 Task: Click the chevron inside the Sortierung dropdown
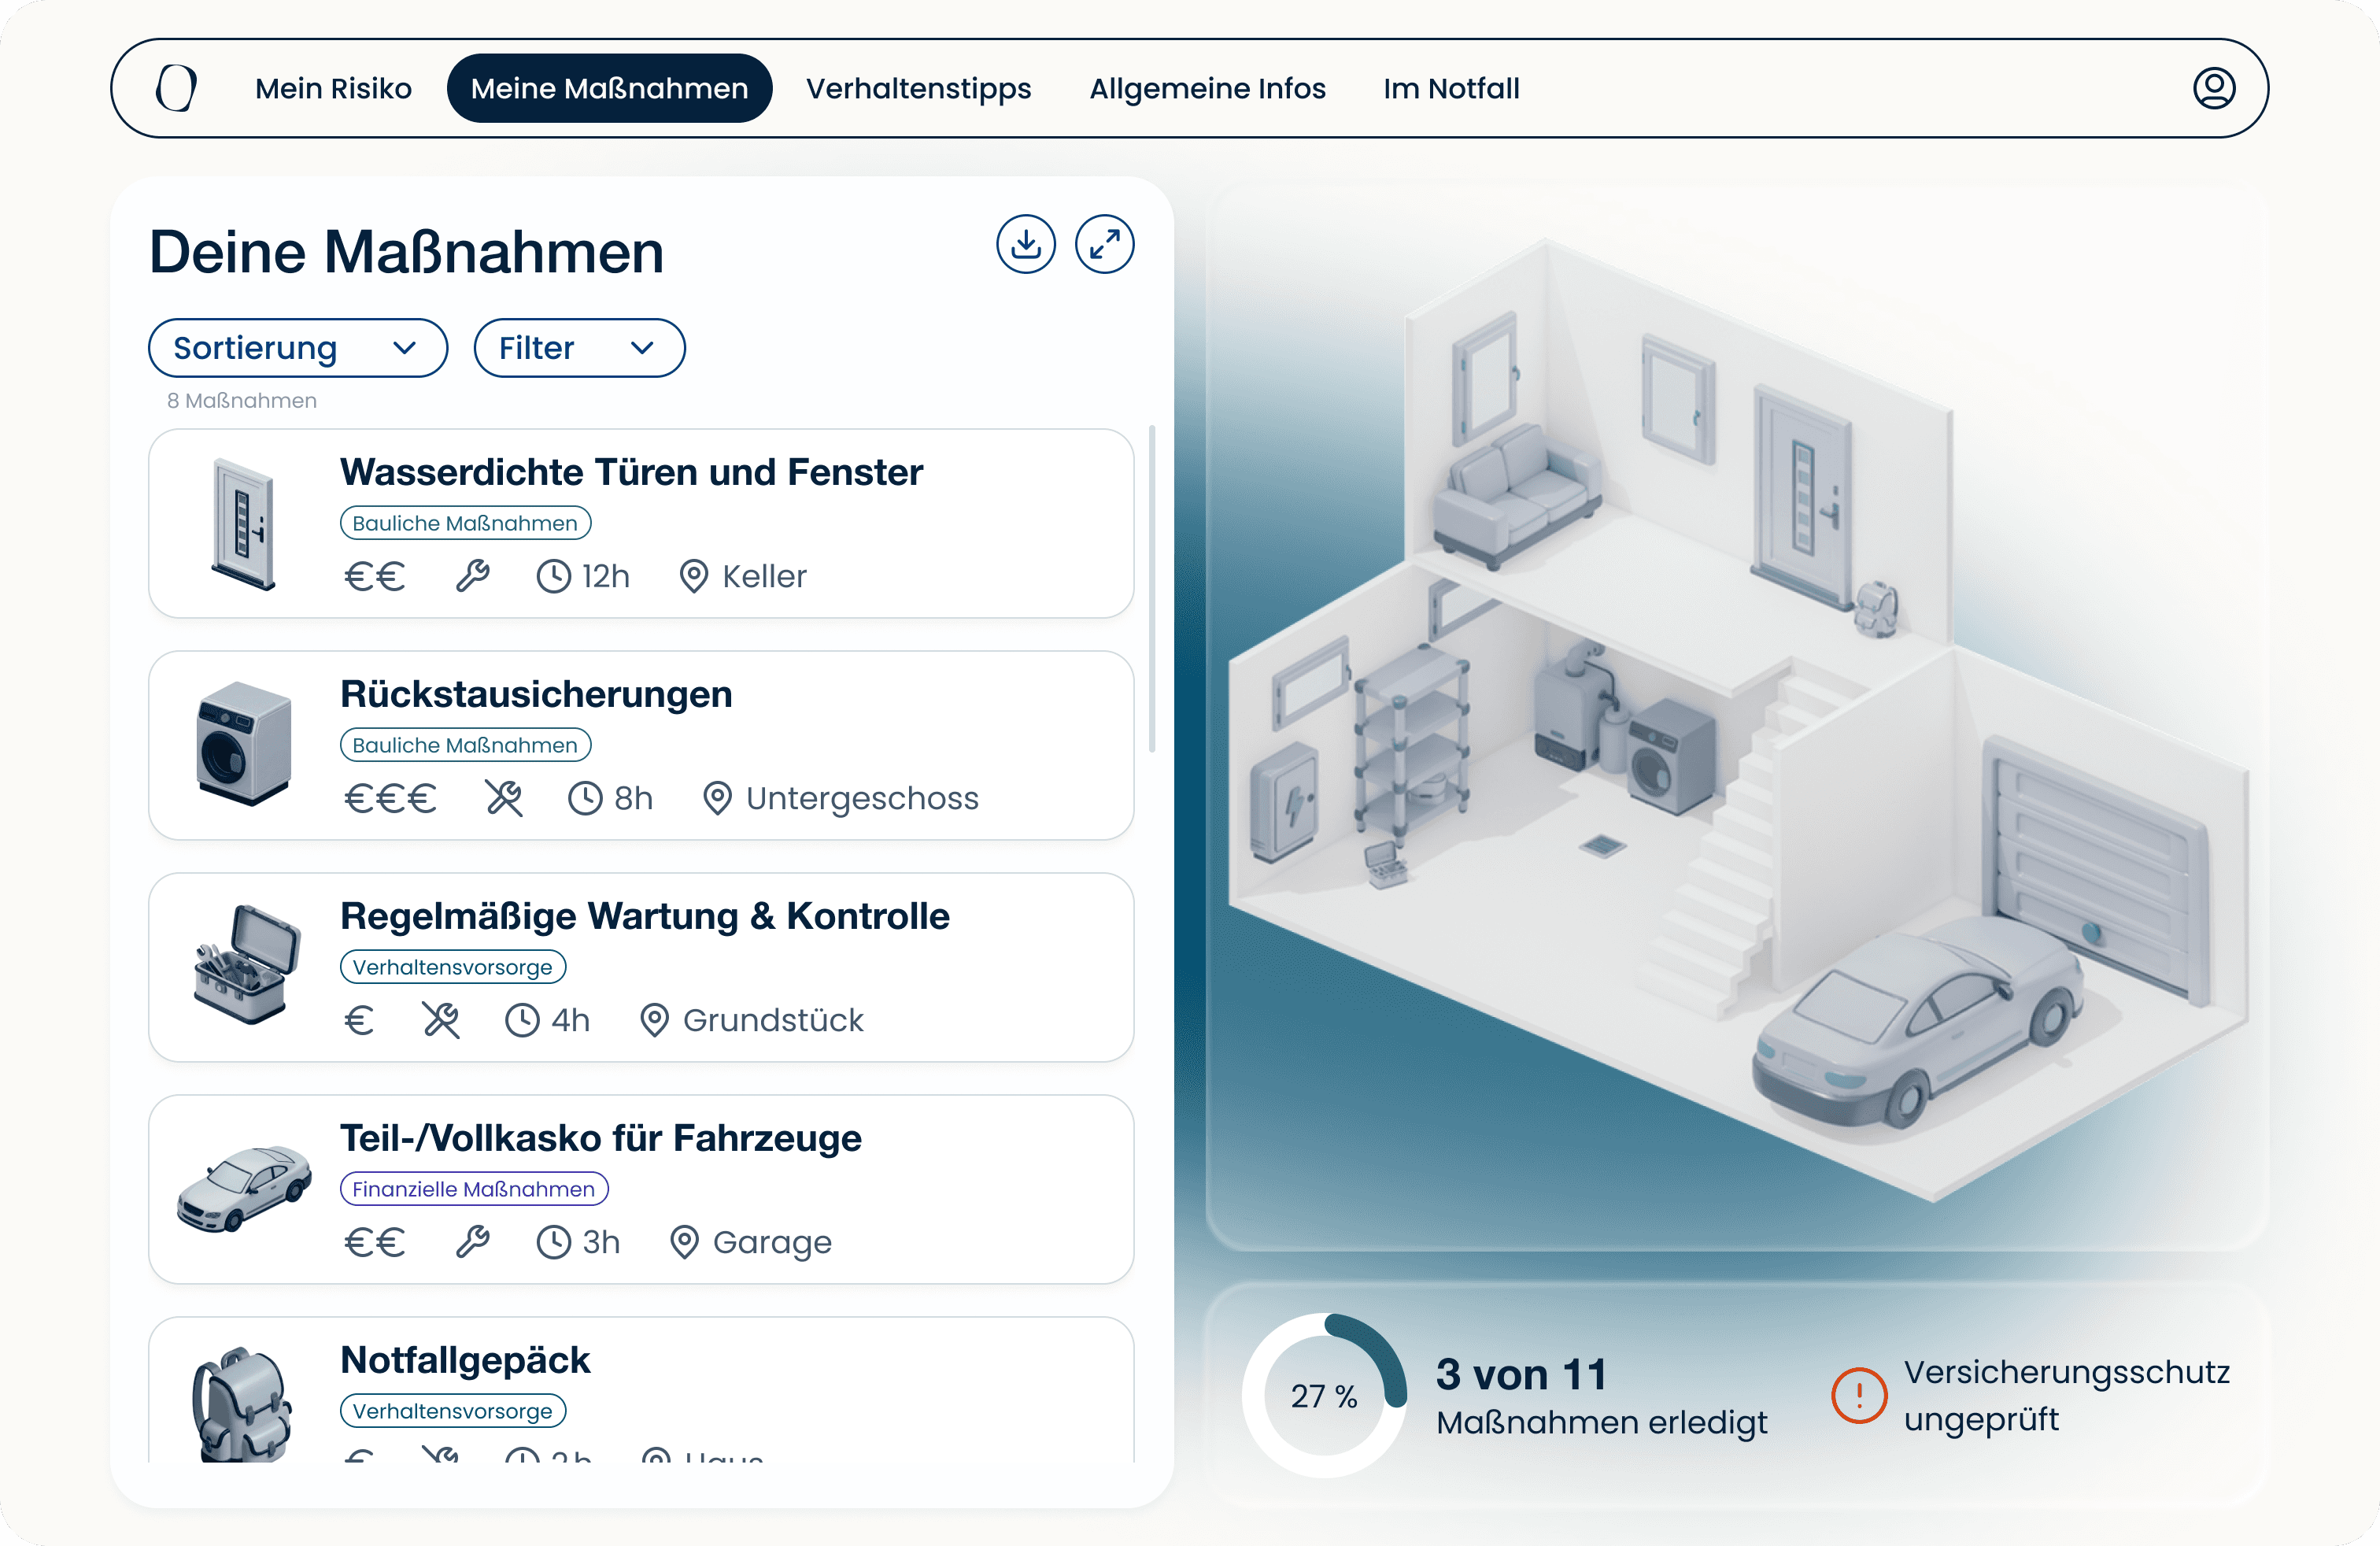pyautogui.click(x=404, y=348)
